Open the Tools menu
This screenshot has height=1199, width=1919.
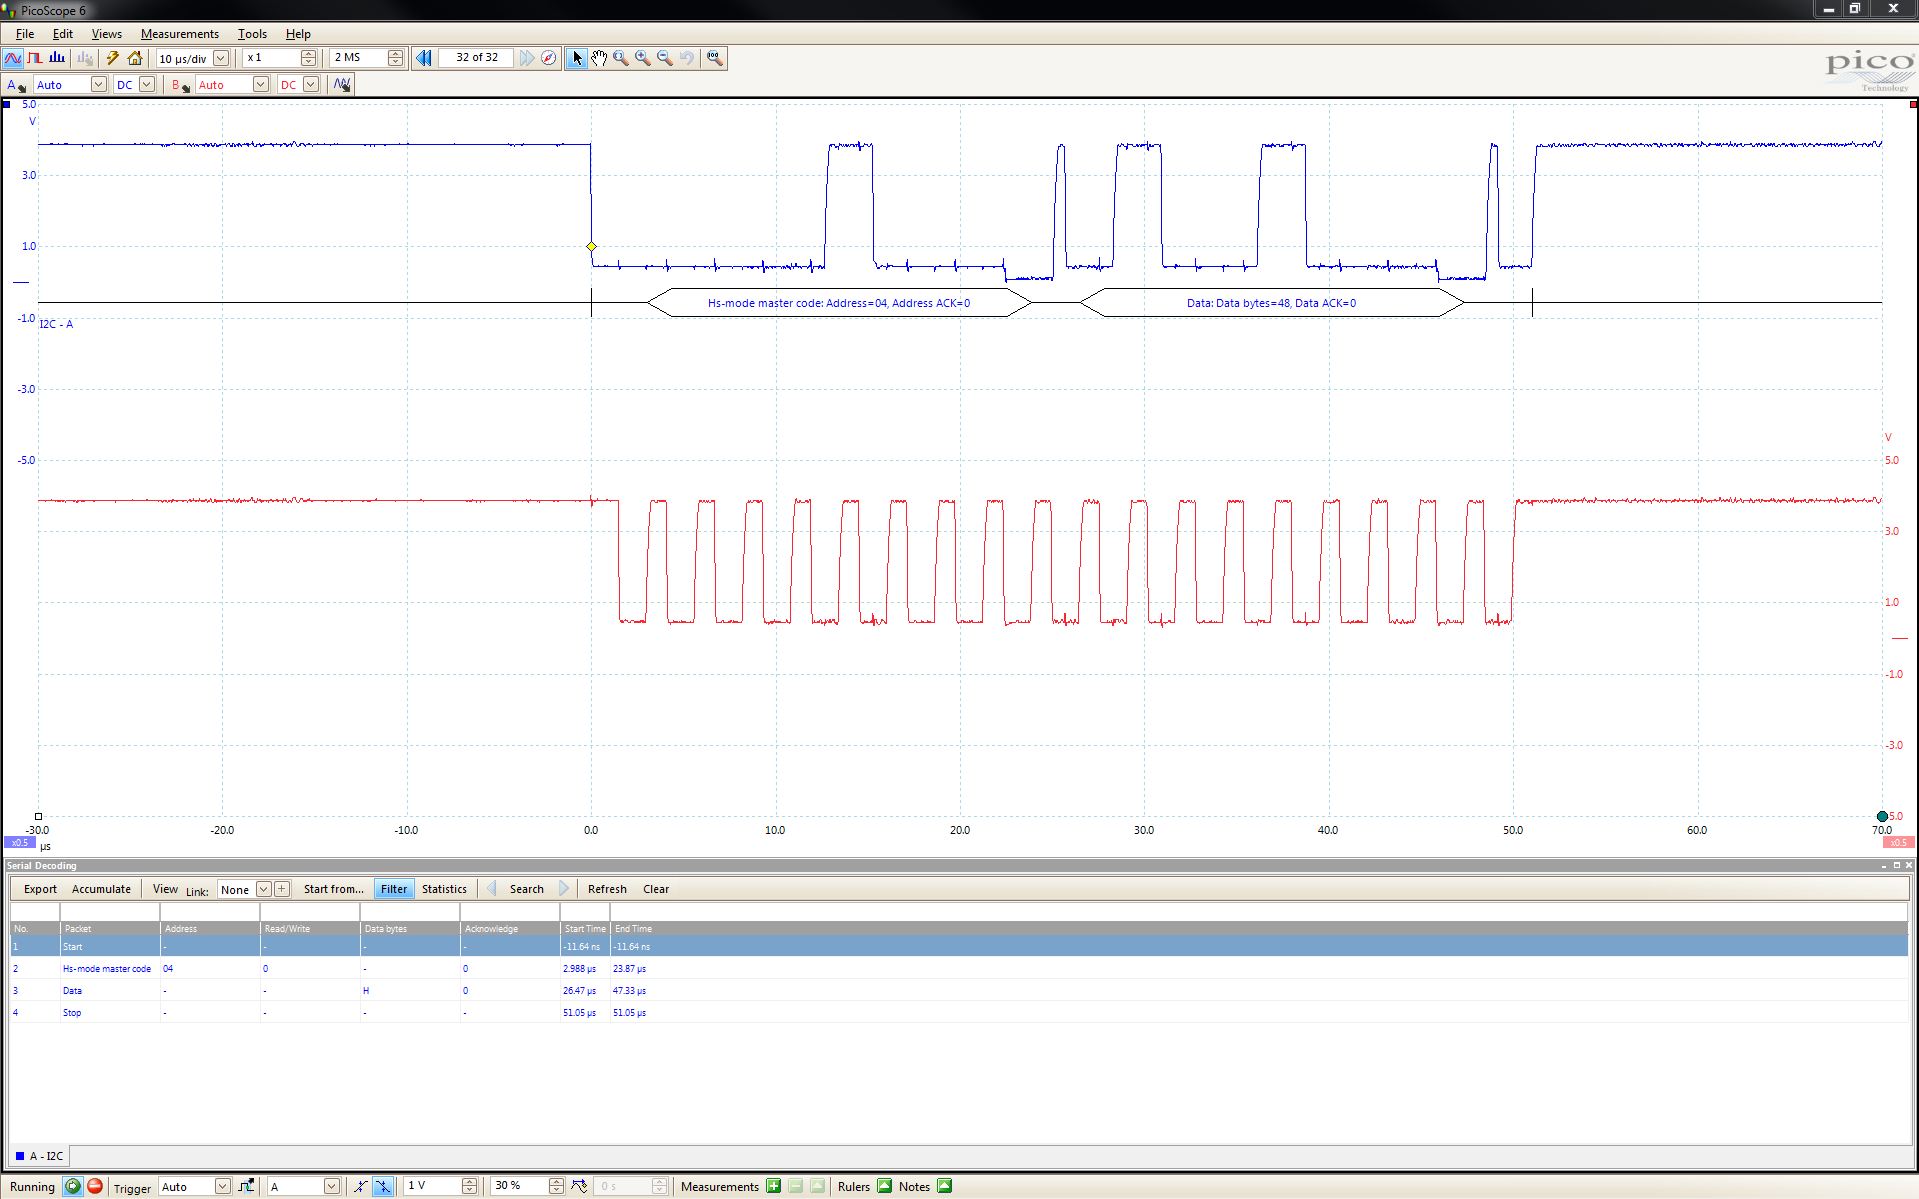(252, 34)
